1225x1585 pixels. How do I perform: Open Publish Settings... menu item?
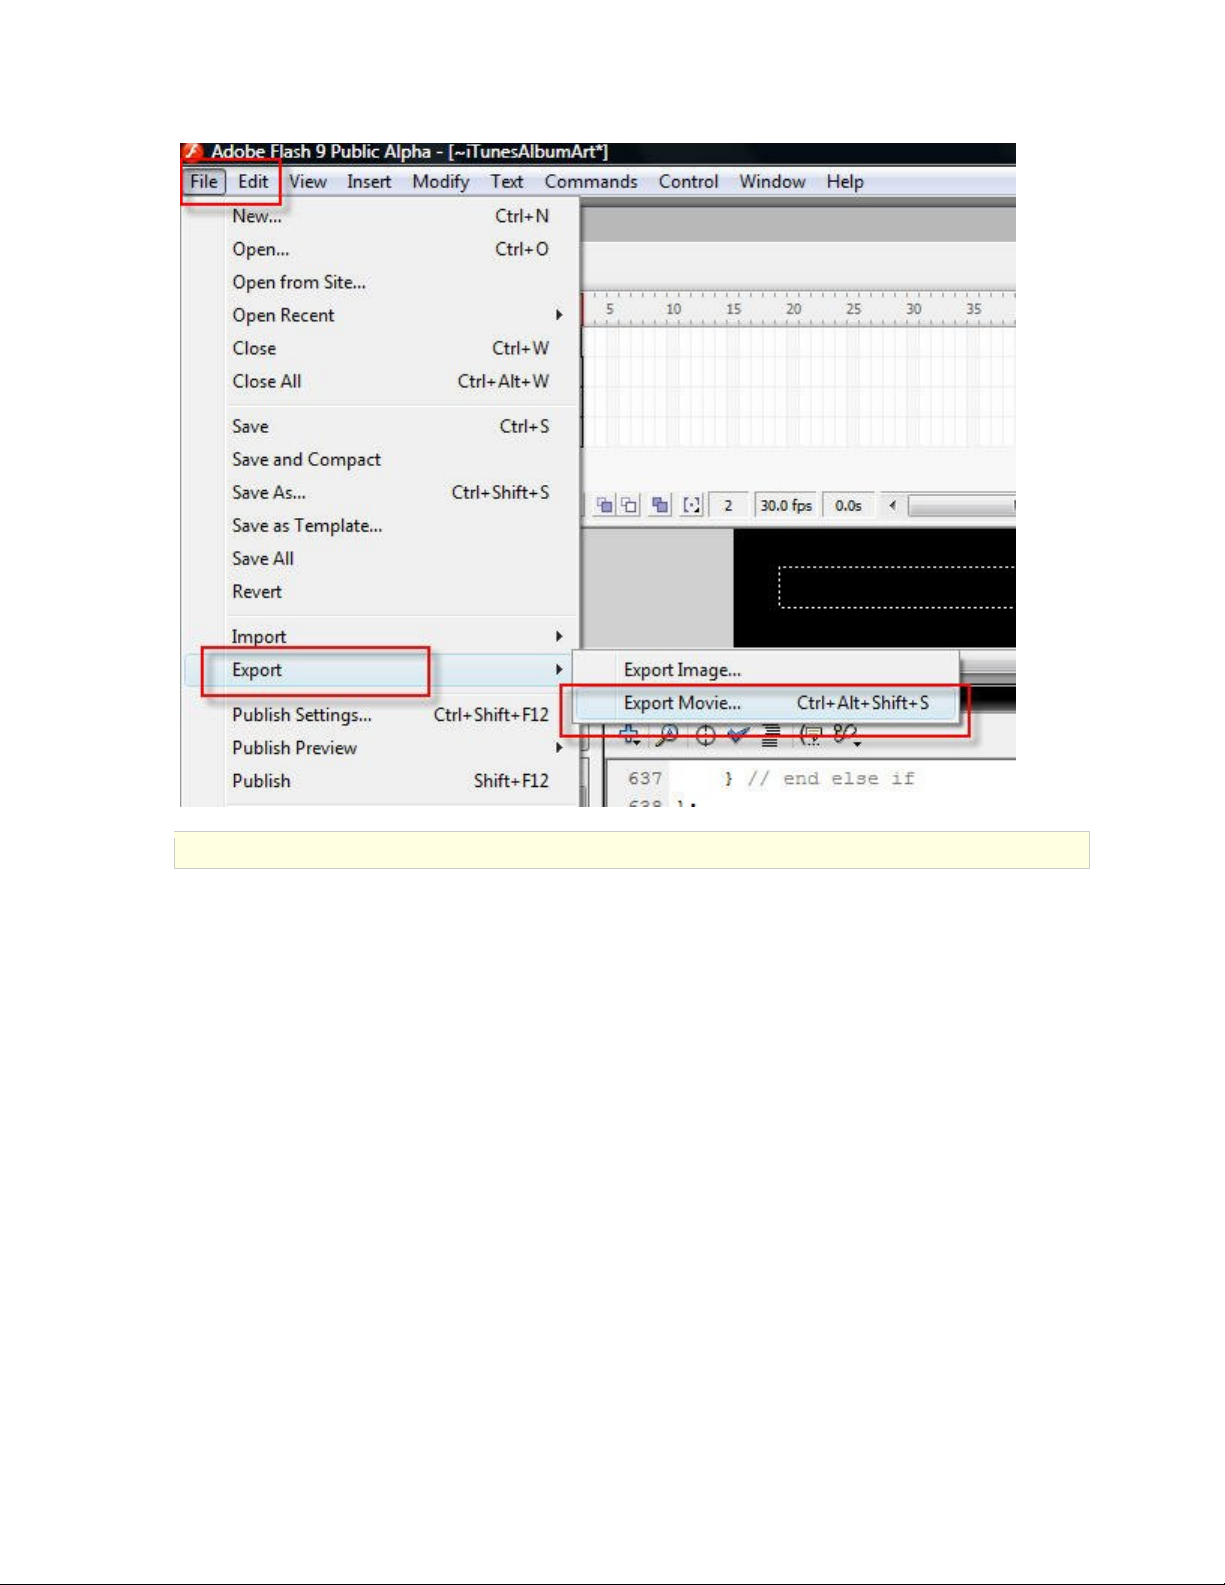coord(302,715)
